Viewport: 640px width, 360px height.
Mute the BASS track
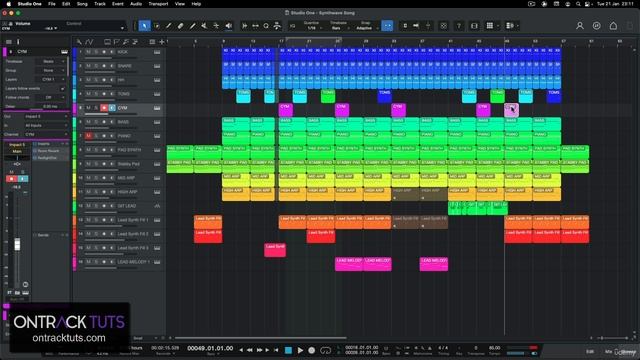click(88, 122)
